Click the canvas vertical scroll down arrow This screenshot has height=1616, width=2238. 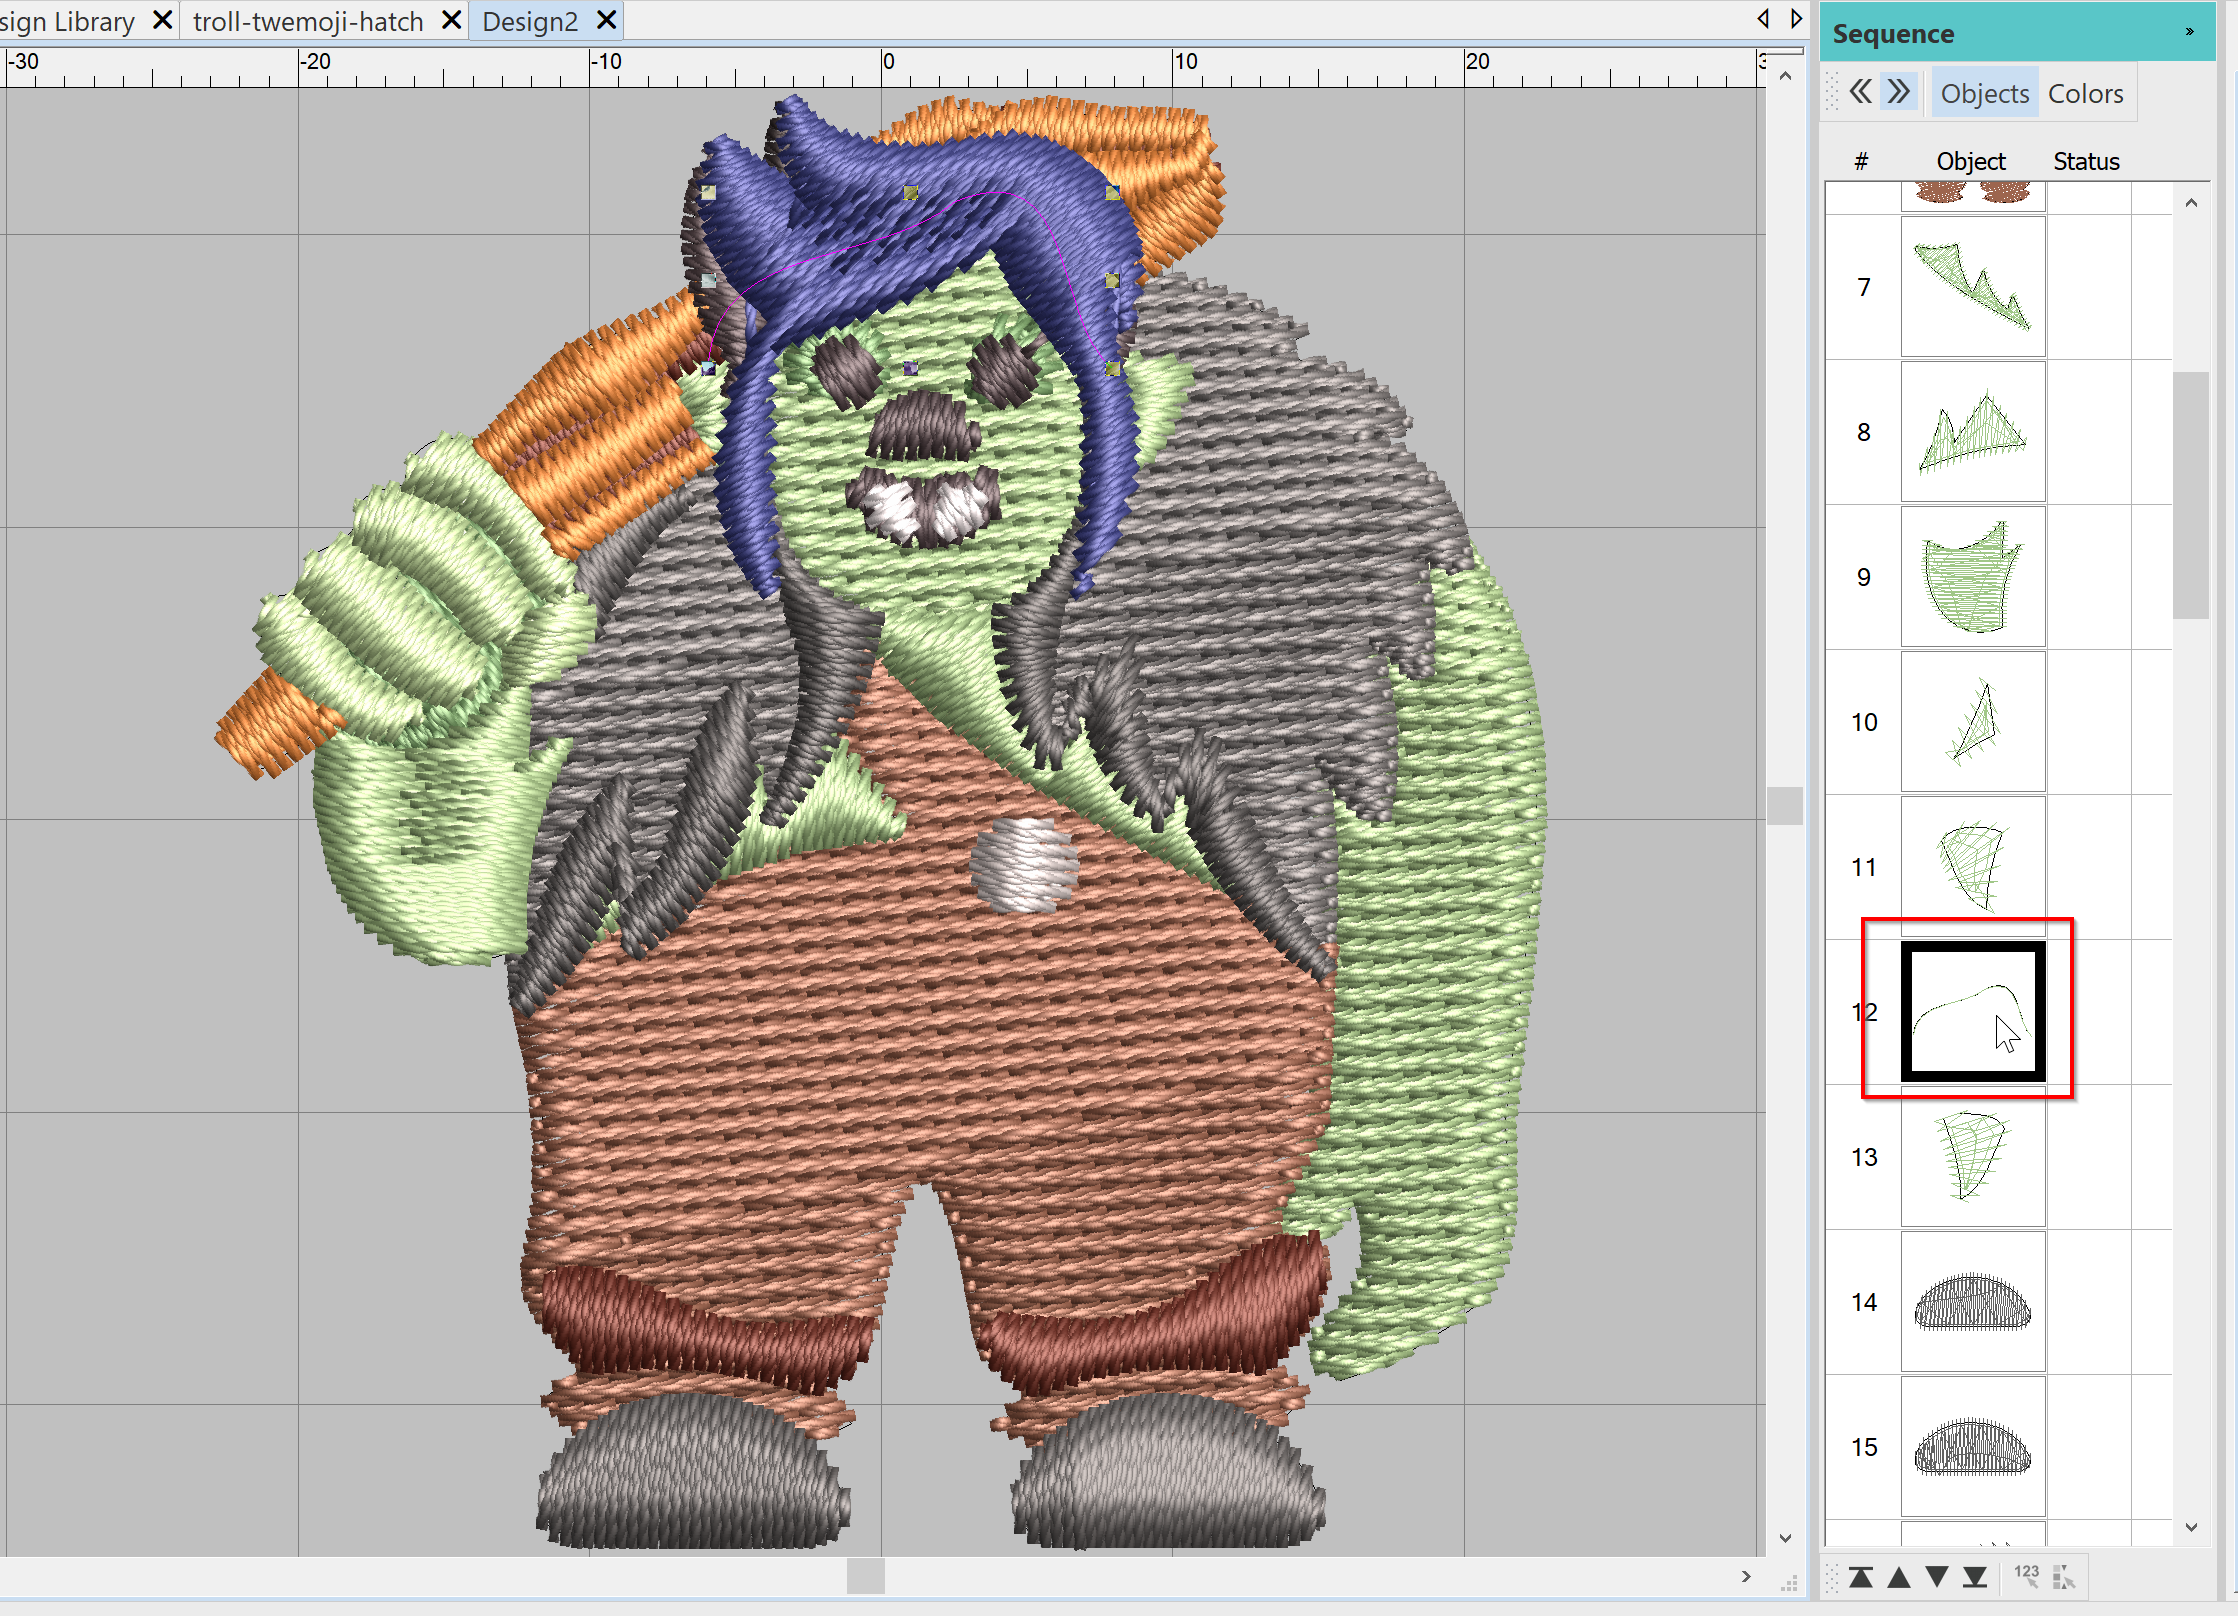1785,1538
